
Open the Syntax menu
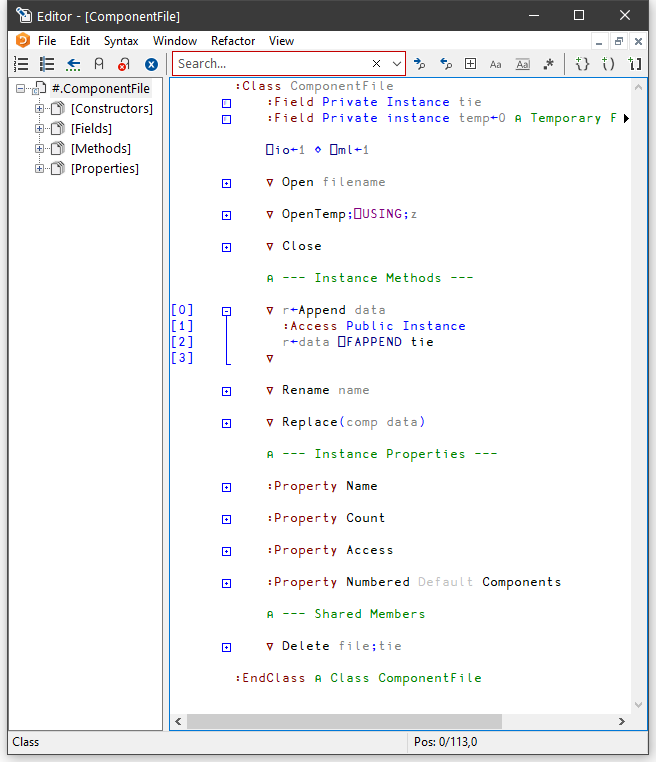click(x=121, y=41)
